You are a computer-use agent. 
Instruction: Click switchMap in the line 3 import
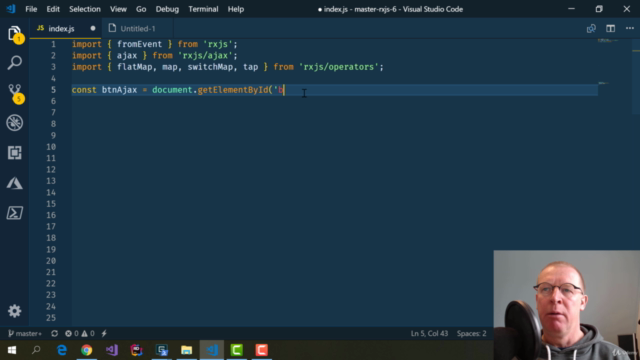click(x=210, y=67)
